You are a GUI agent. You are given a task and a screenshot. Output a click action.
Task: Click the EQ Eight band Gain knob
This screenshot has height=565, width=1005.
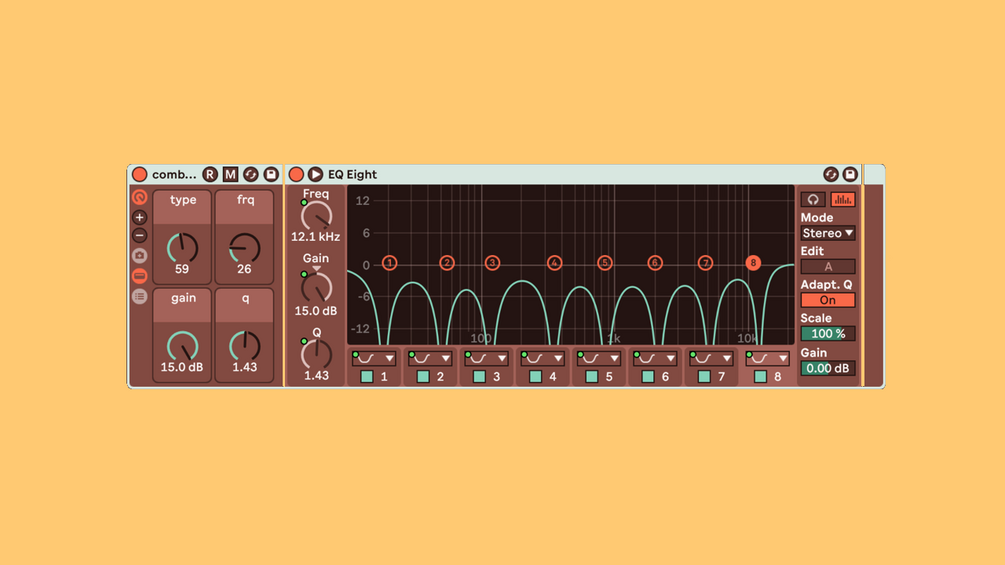[x=317, y=288]
